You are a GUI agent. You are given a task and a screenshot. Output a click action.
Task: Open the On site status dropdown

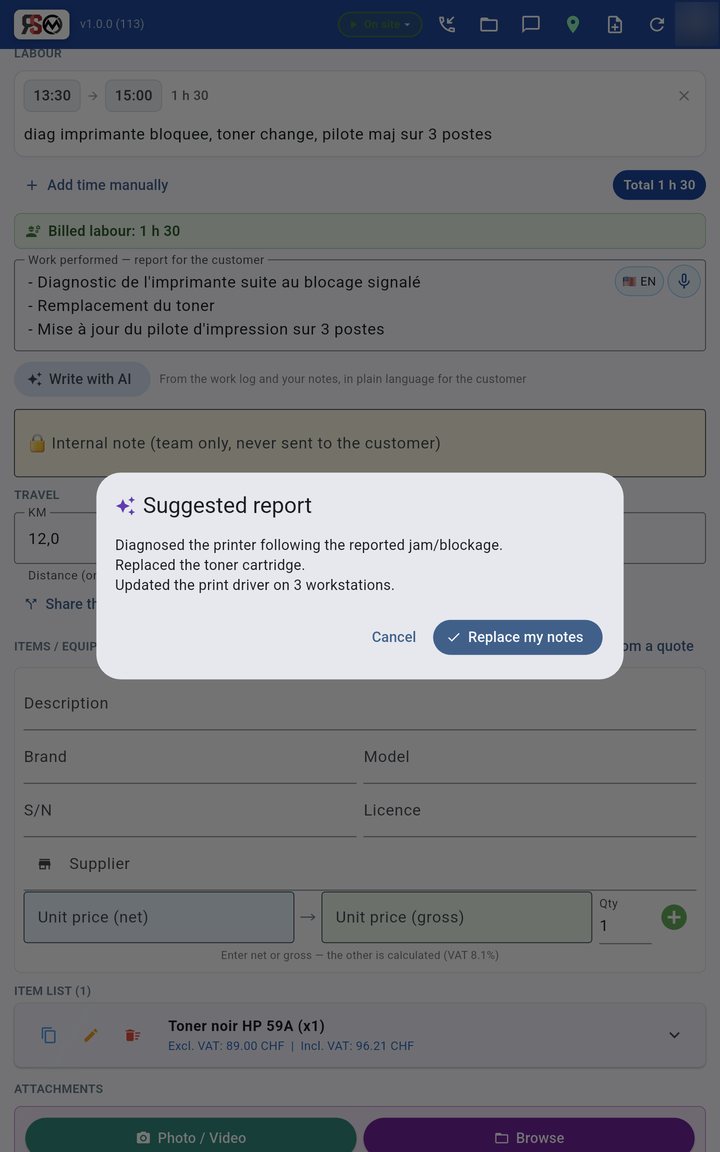coord(380,24)
